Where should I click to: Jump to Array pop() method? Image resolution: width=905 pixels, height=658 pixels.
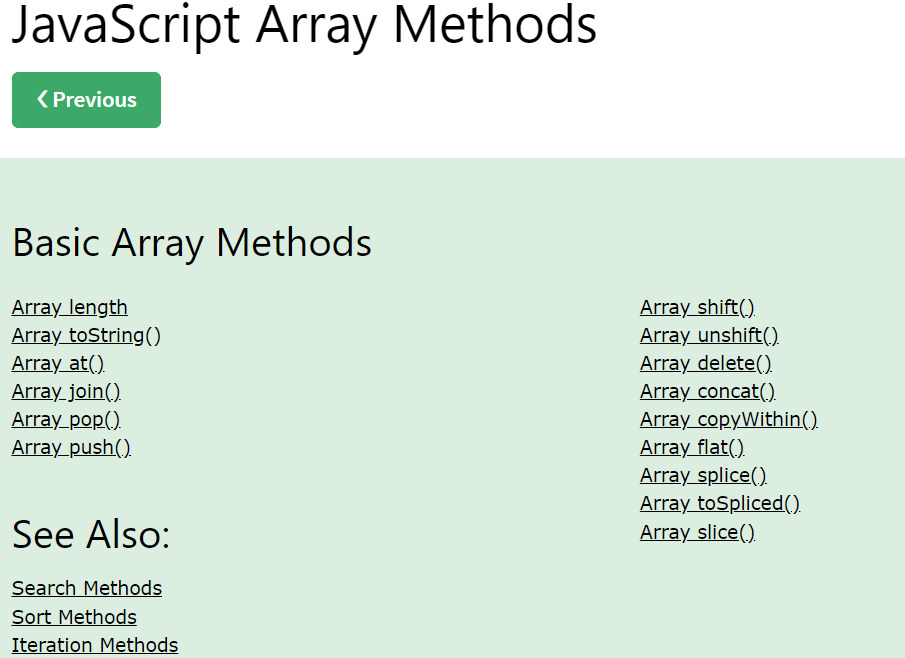(x=66, y=419)
